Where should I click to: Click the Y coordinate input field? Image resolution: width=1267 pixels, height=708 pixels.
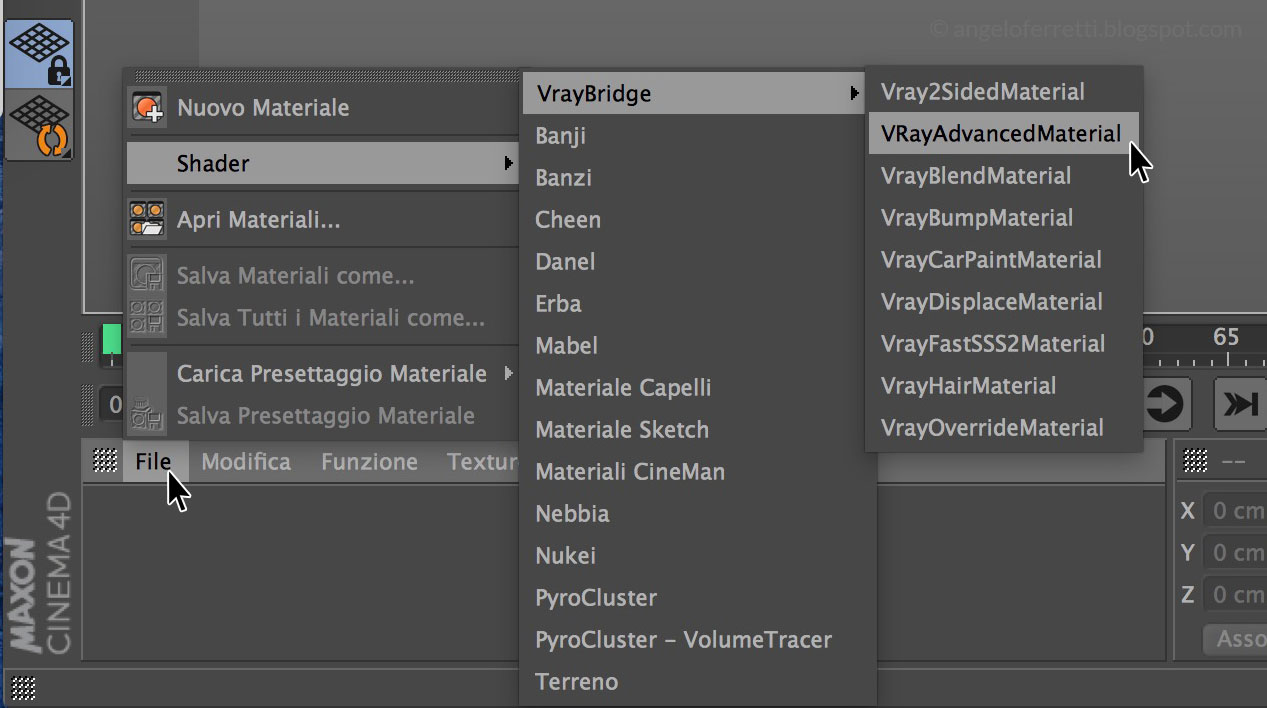click(1235, 553)
